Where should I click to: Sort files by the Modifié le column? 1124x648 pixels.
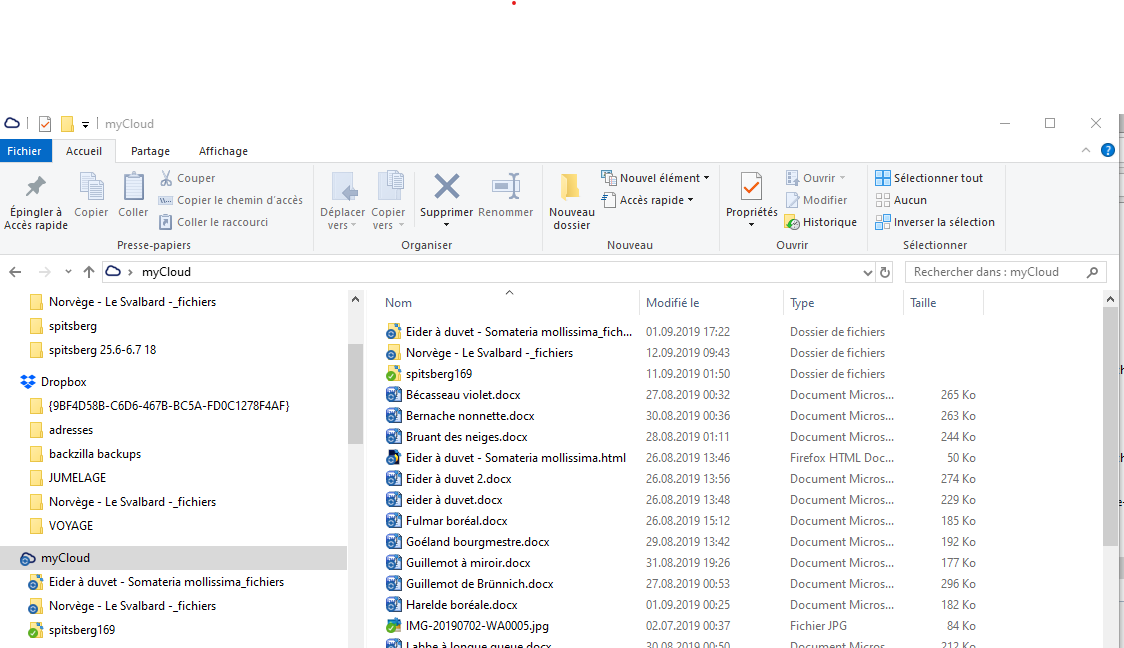tap(673, 303)
